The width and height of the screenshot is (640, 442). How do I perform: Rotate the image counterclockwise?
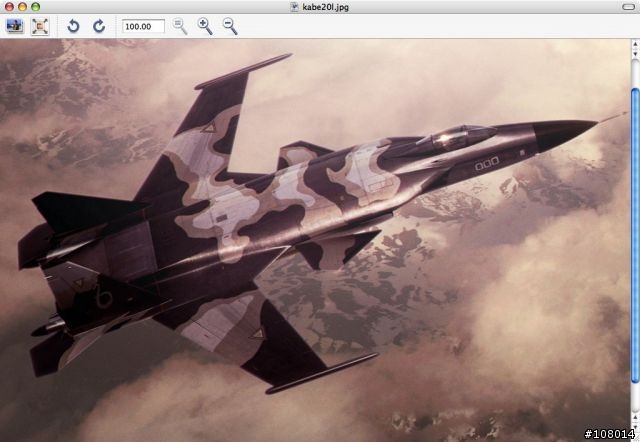pyautogui.click(x=73, y=26)
